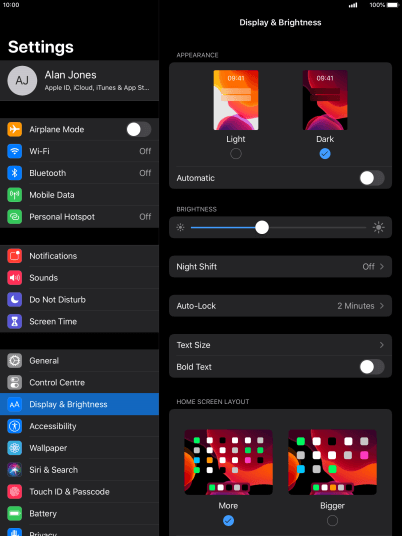Open the red Notifications icon
402x536 pixels.
click(x=14, y=256)
